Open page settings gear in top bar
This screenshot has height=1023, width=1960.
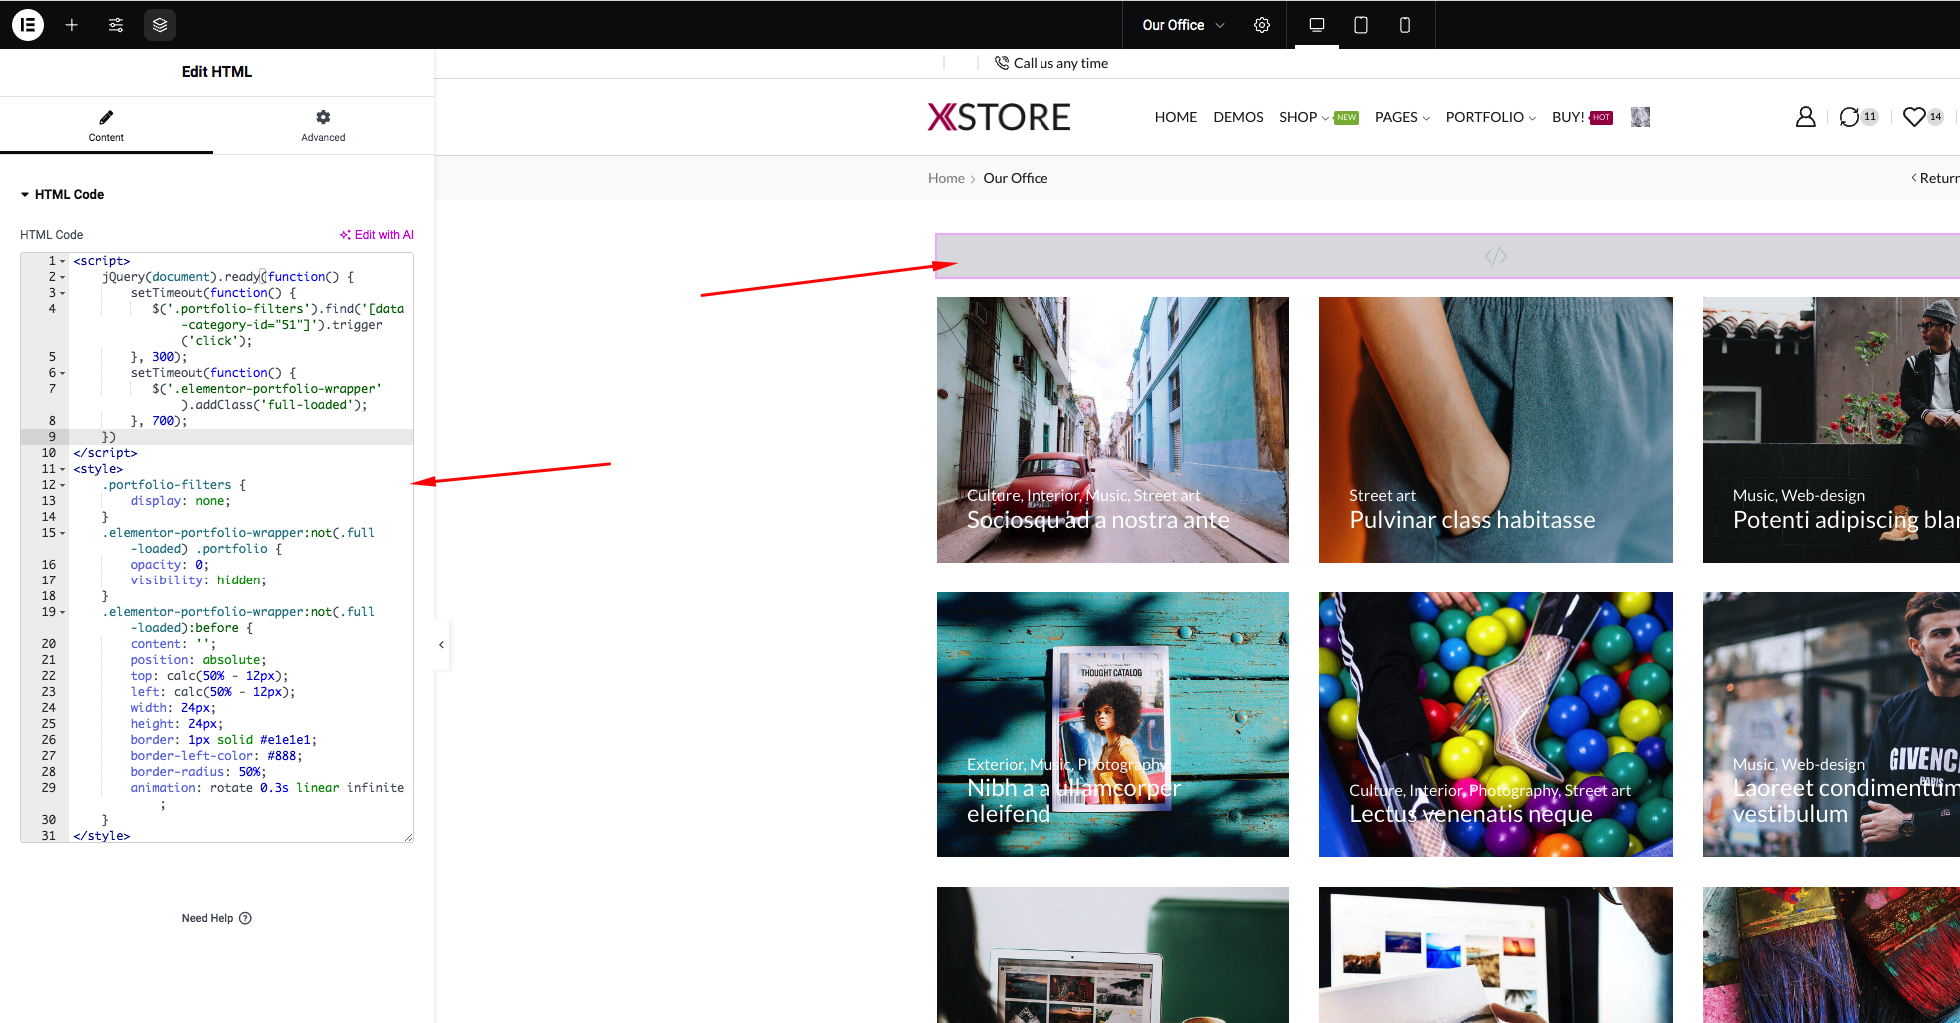pos(1262,25)
